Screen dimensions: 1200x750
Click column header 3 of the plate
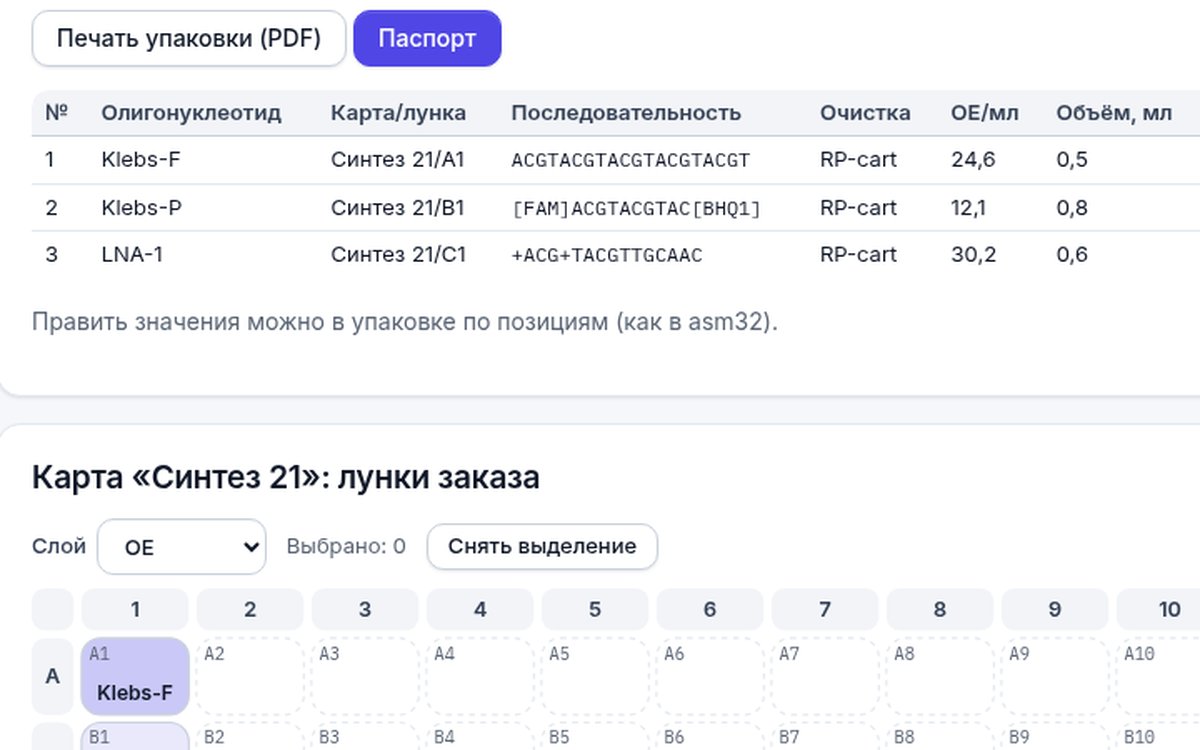tap(365, 609)
